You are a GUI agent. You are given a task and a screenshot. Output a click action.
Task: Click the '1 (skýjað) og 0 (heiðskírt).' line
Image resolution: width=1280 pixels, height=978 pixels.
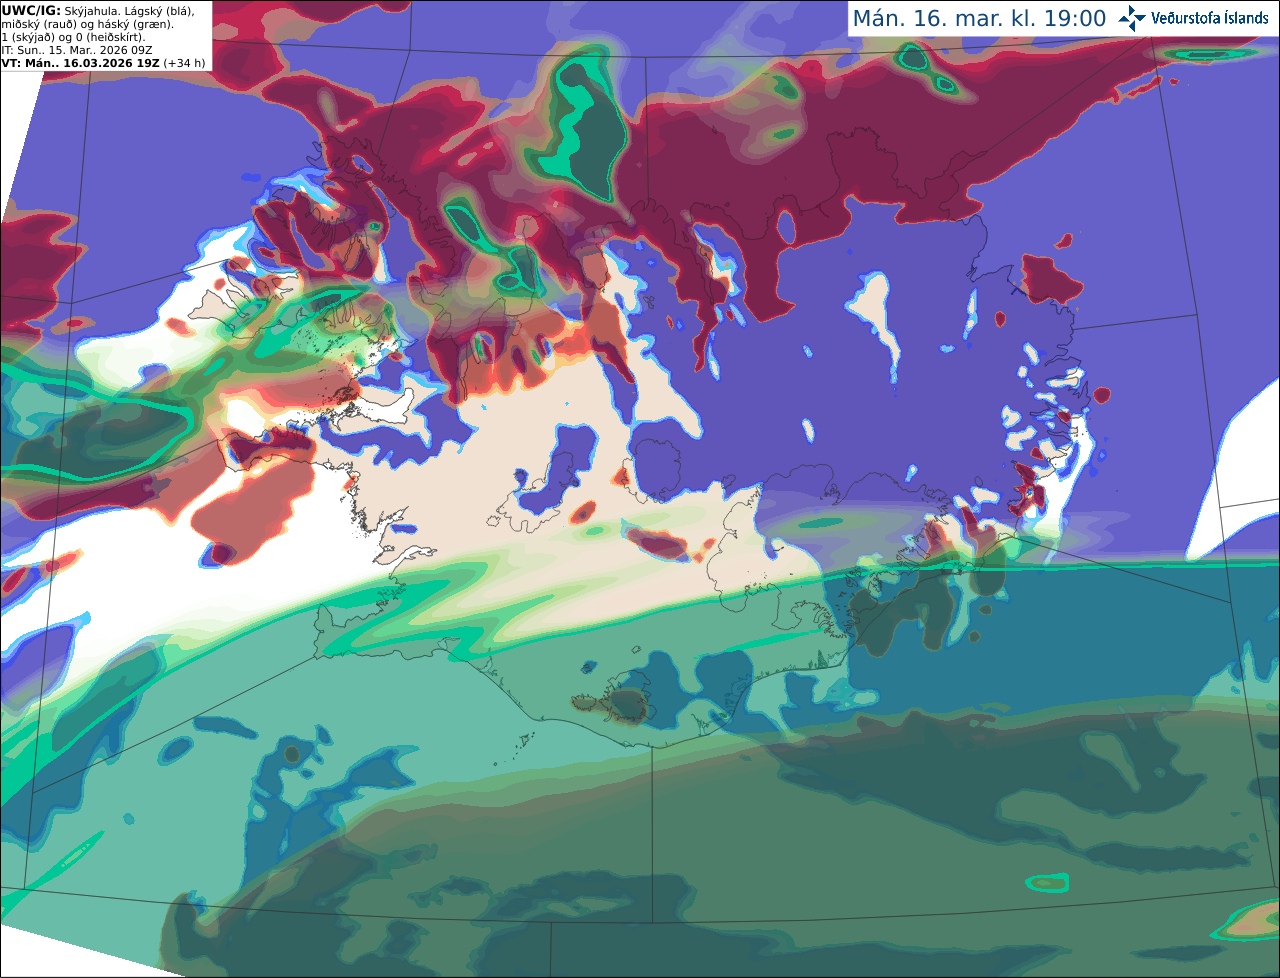tap(73, 37)
